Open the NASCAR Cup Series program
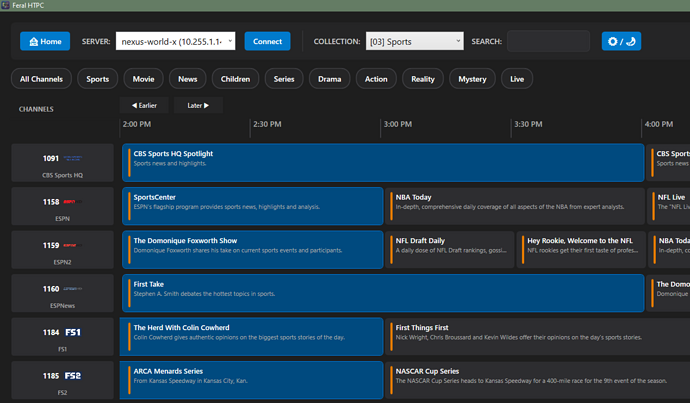The width and height of the screenshot is (690, 403). click(x=538, y=380)
